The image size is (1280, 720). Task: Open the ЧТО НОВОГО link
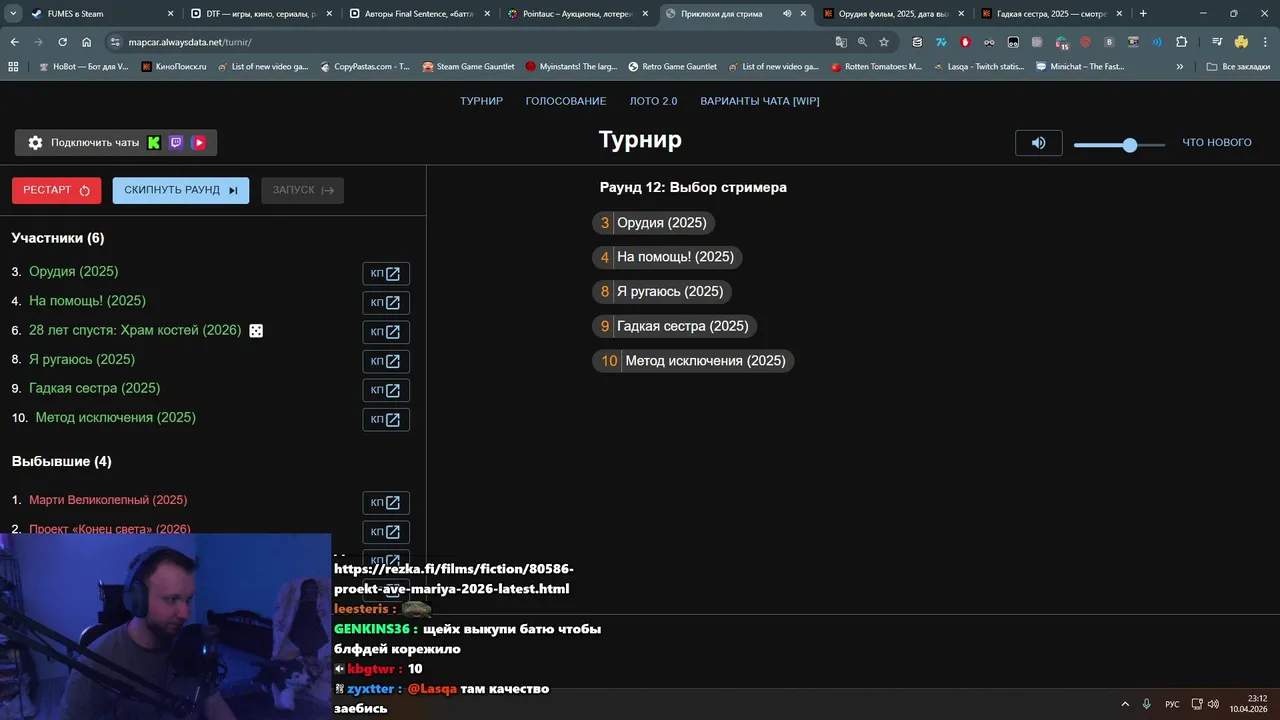point(1217,143)
